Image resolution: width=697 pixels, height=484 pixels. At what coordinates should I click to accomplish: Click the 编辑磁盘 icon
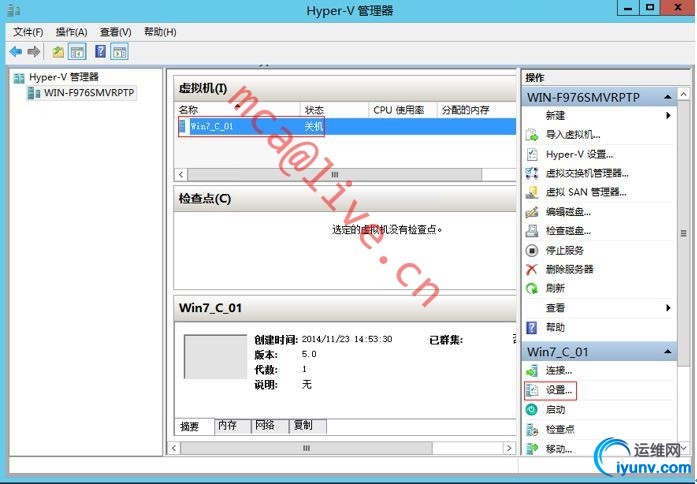(x=532, y=212)
